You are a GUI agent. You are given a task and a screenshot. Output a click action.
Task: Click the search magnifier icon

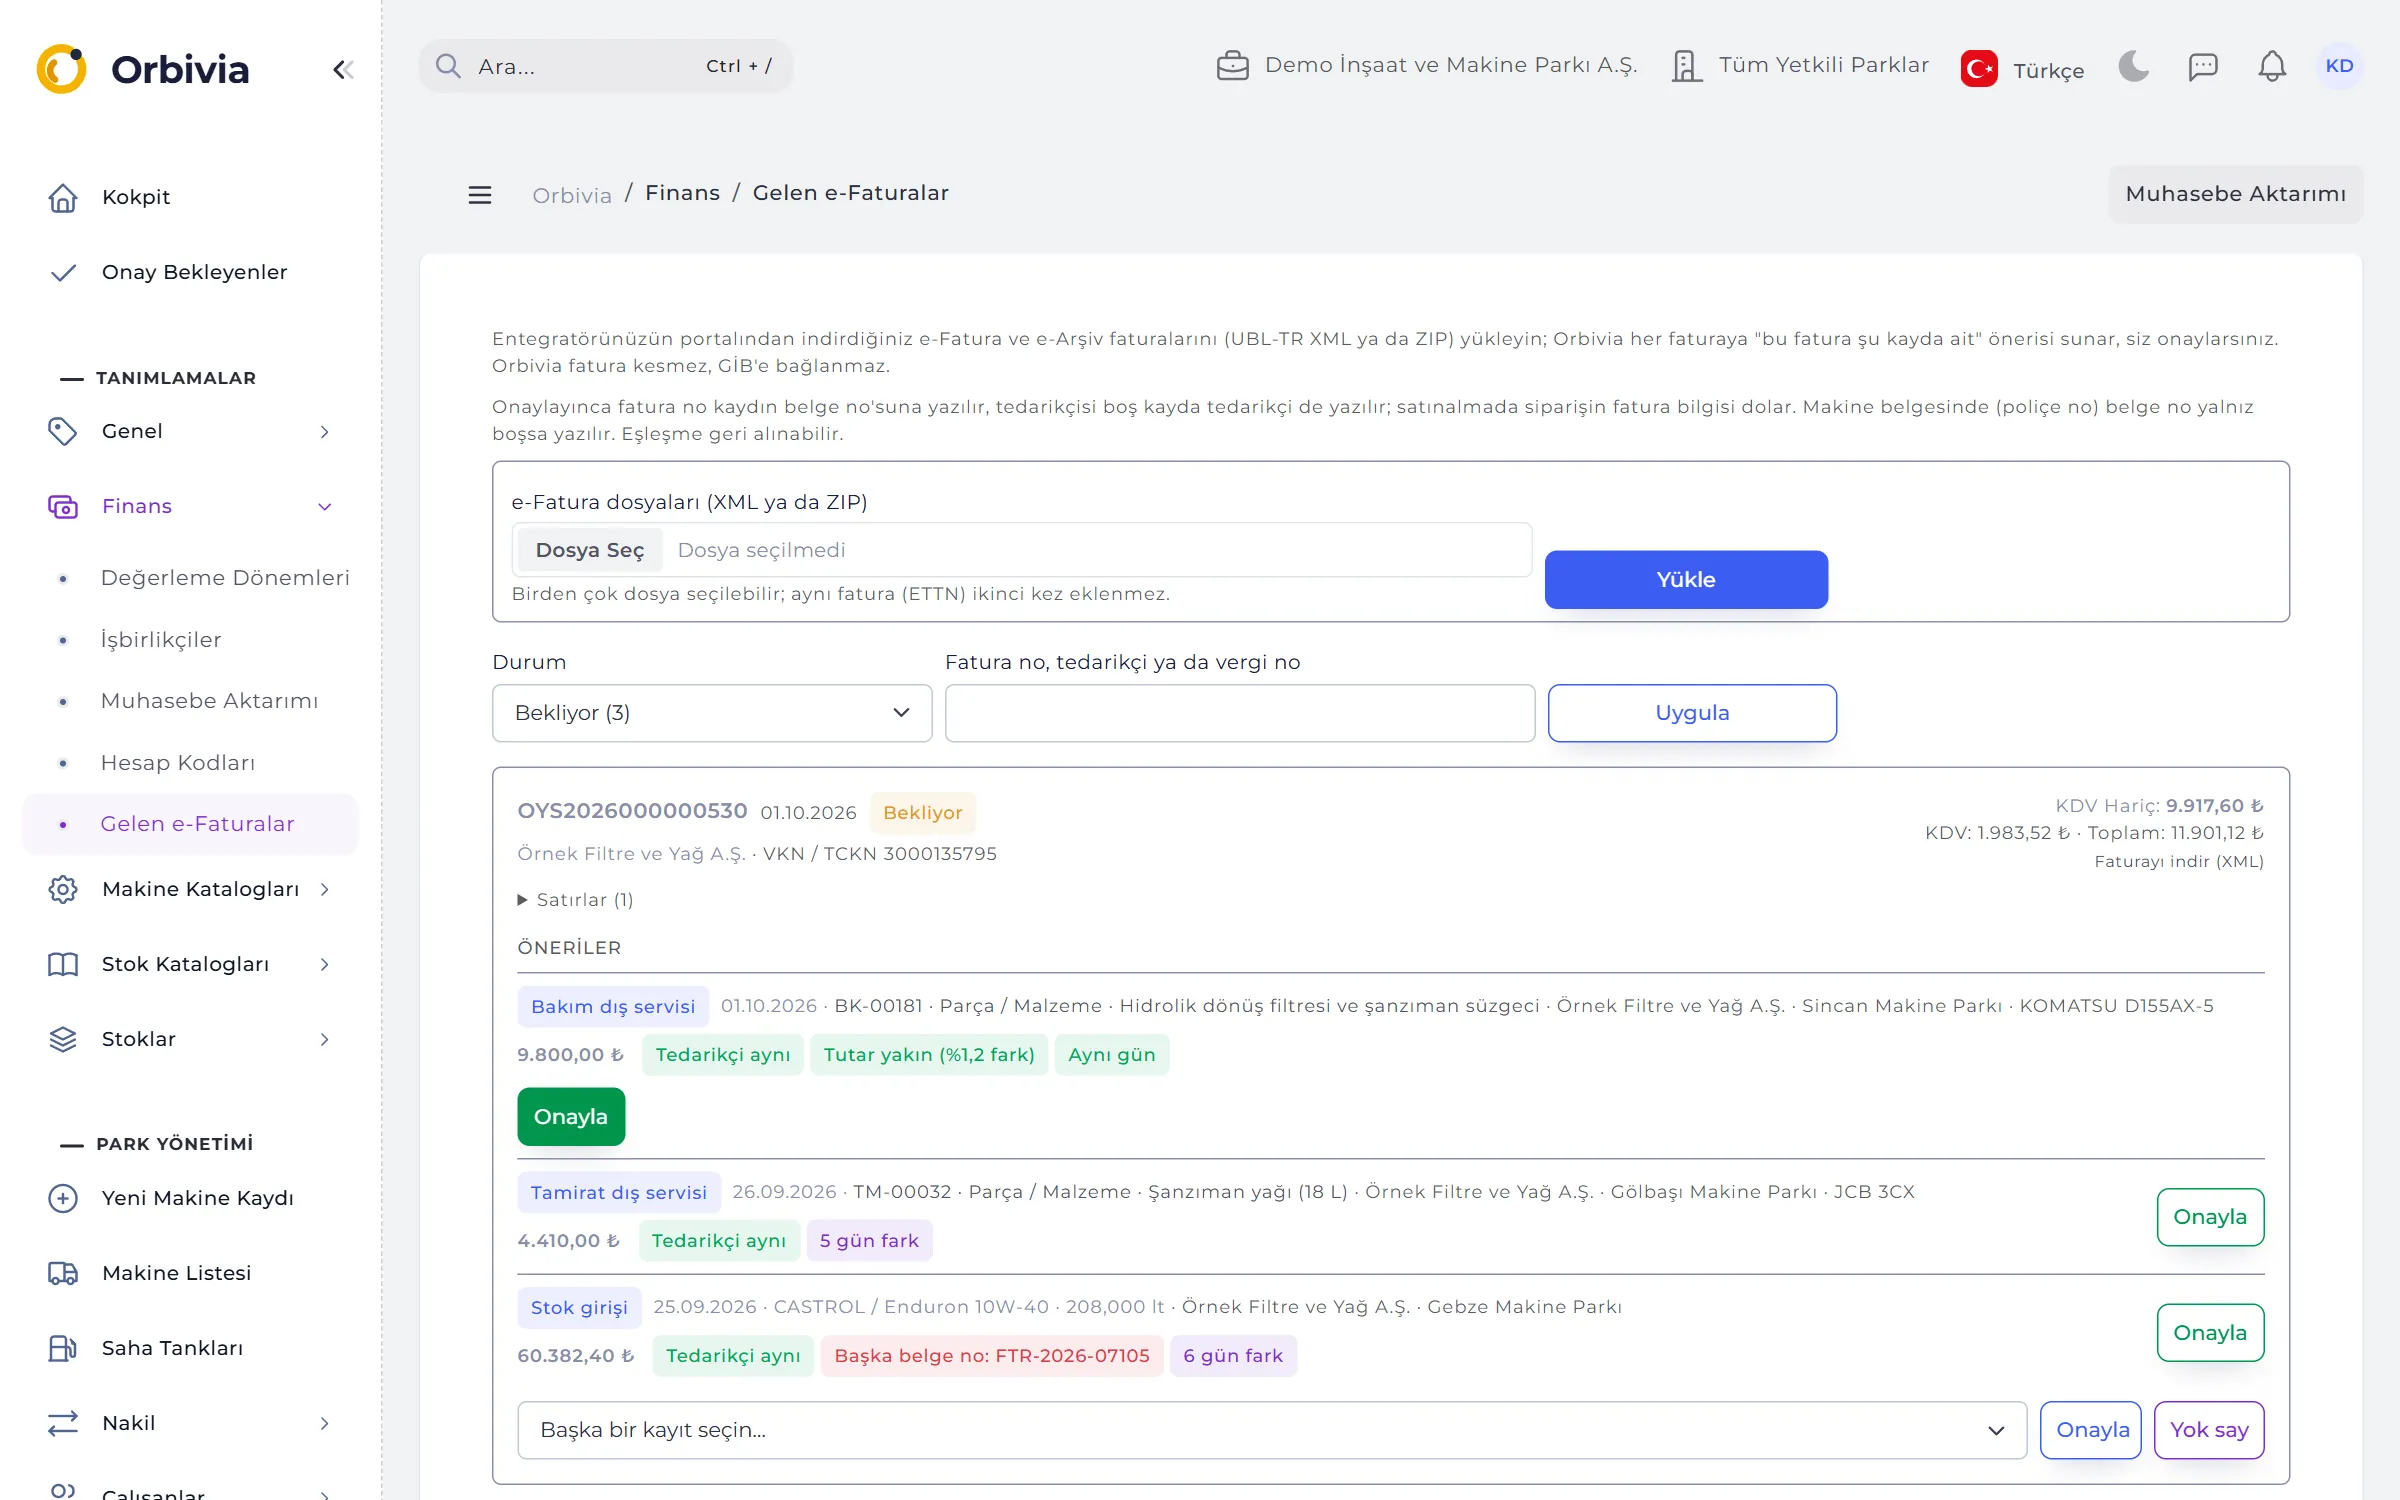(448, 66)
